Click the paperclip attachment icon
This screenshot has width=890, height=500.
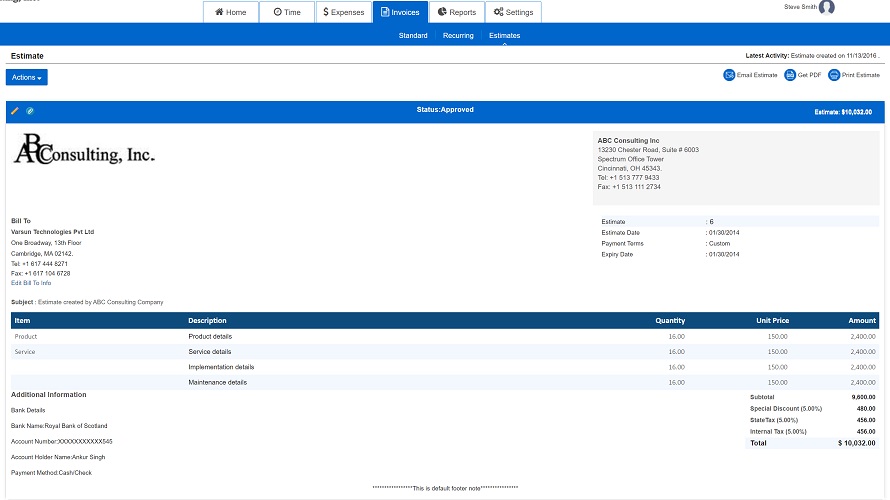click(30, 110)
